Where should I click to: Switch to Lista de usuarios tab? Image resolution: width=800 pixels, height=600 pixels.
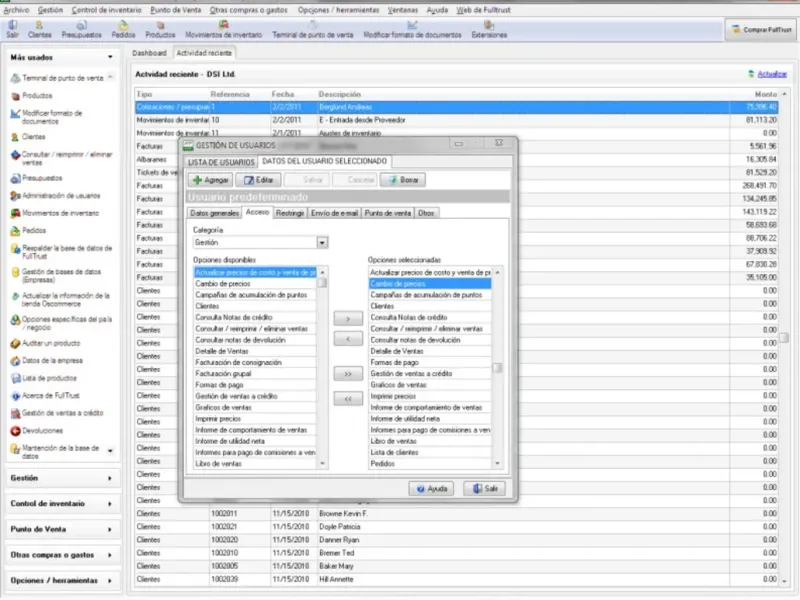221,162
